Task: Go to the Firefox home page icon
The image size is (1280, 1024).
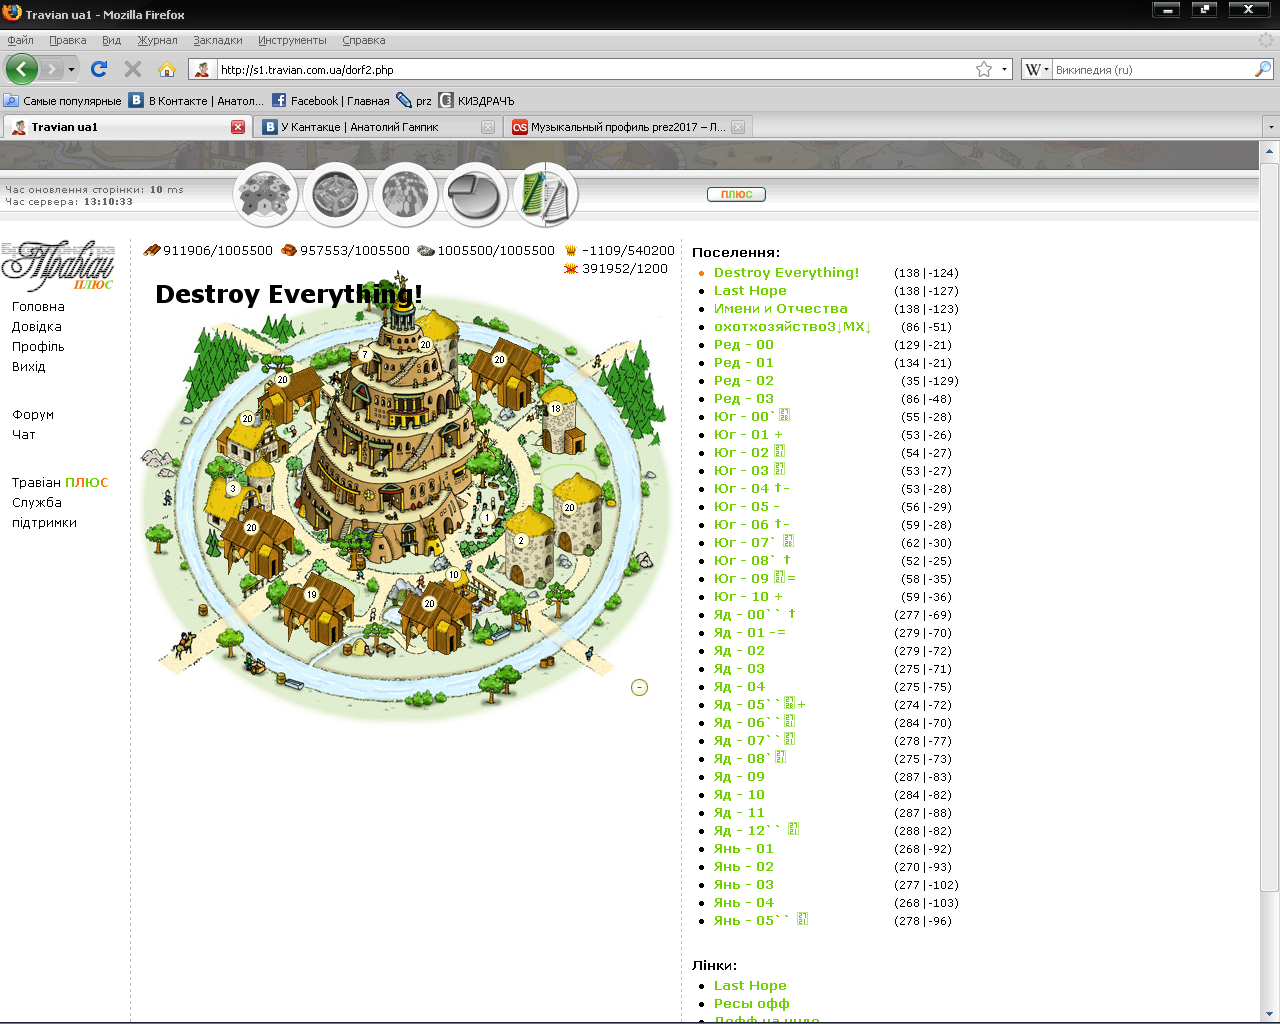Action: coord(167,69)
